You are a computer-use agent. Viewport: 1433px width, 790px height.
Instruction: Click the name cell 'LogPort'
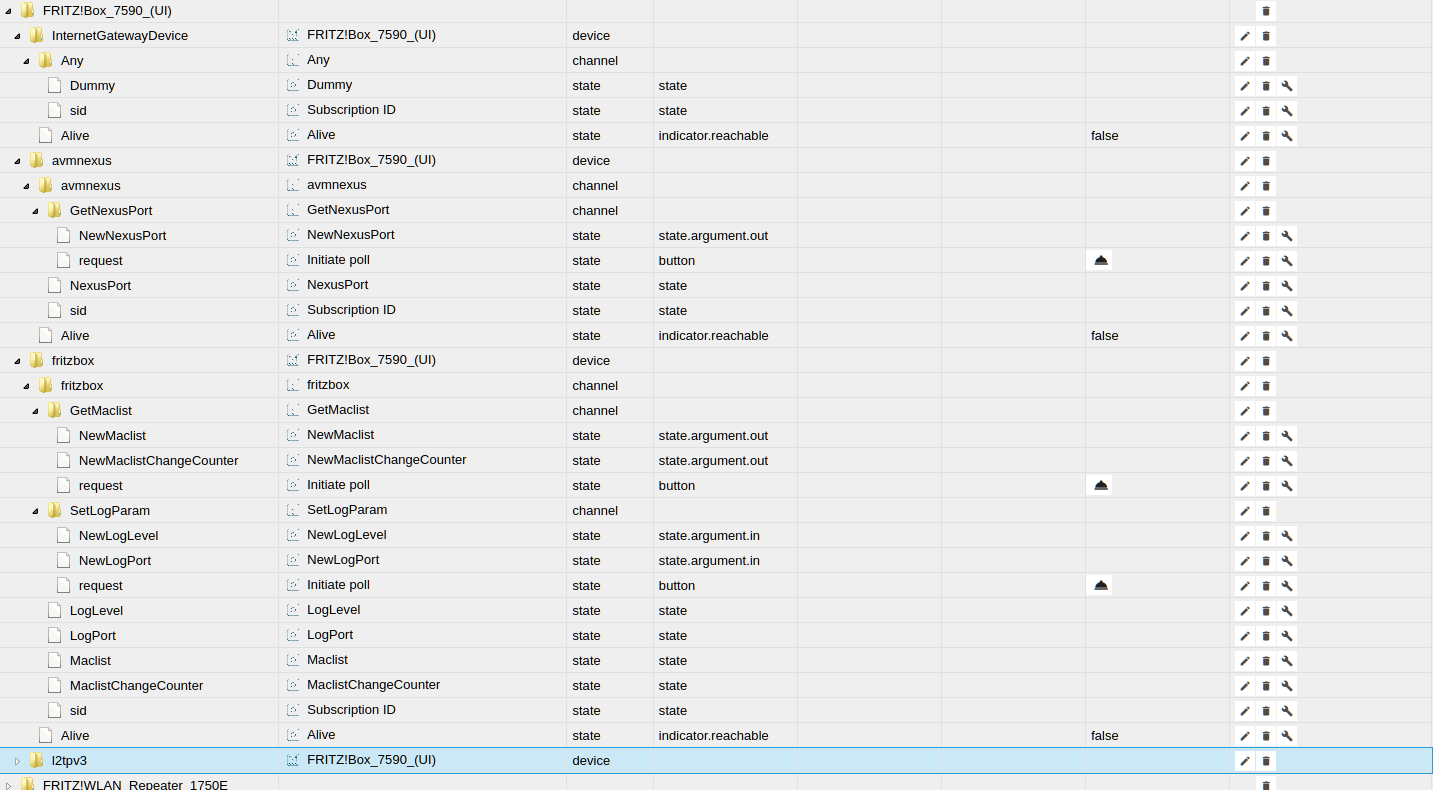click(330, 635)
